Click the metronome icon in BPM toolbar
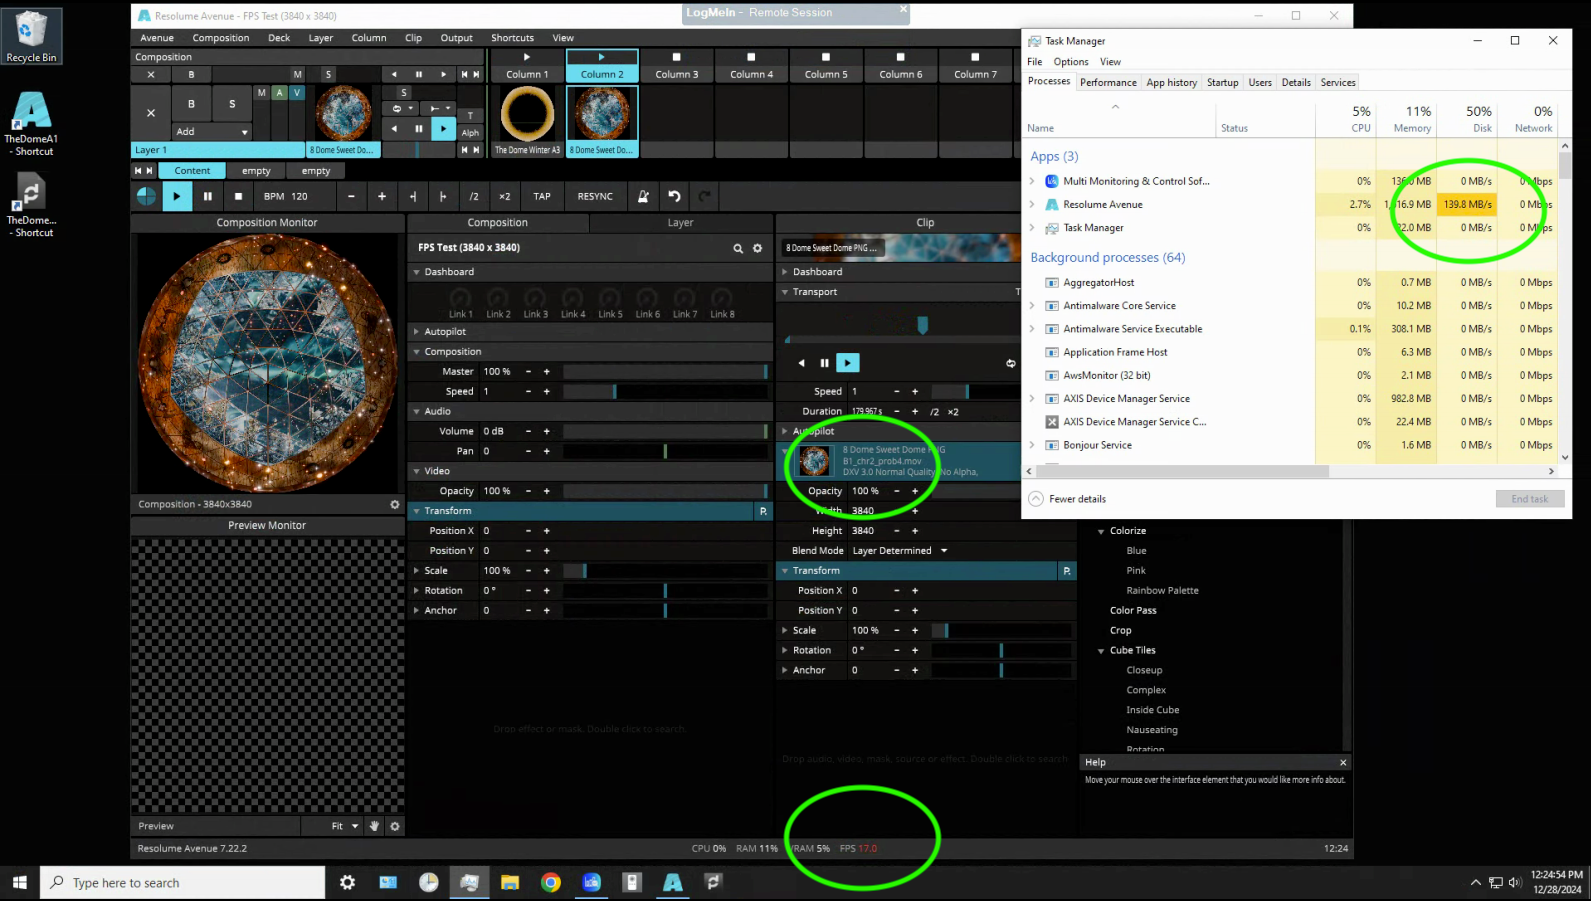 [x=643, y=196]
